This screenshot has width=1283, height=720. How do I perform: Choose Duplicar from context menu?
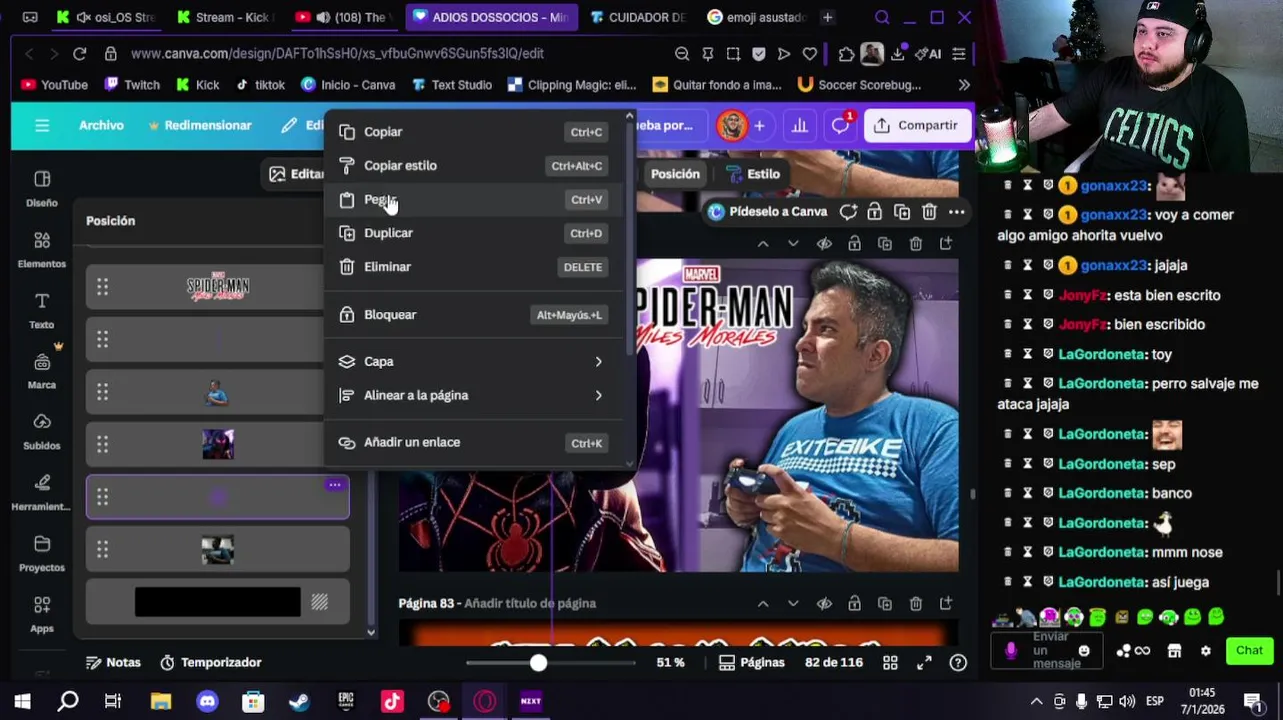pos(475,233)
